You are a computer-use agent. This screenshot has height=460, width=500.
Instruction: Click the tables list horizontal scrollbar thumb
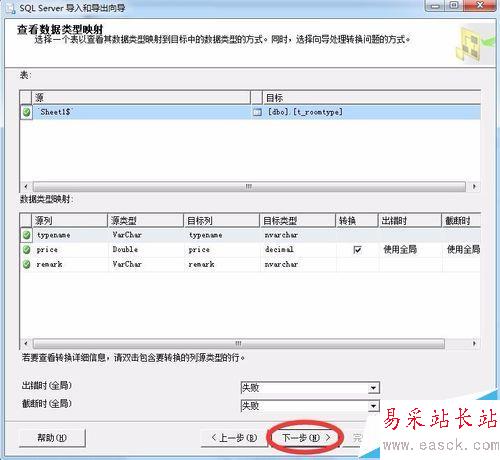pos(249,186)
